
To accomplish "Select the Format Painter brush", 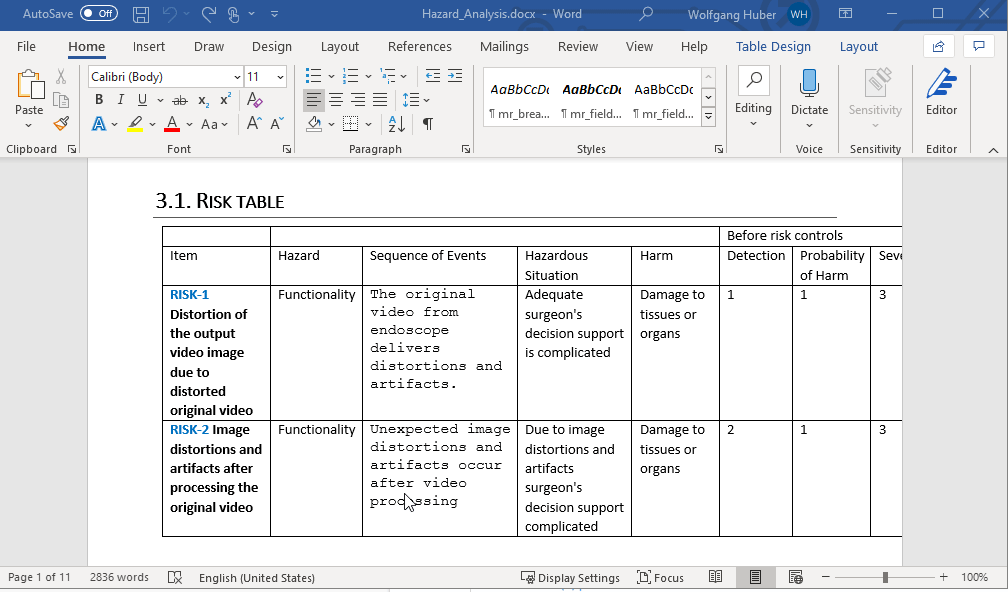I will tap(61, 123).
